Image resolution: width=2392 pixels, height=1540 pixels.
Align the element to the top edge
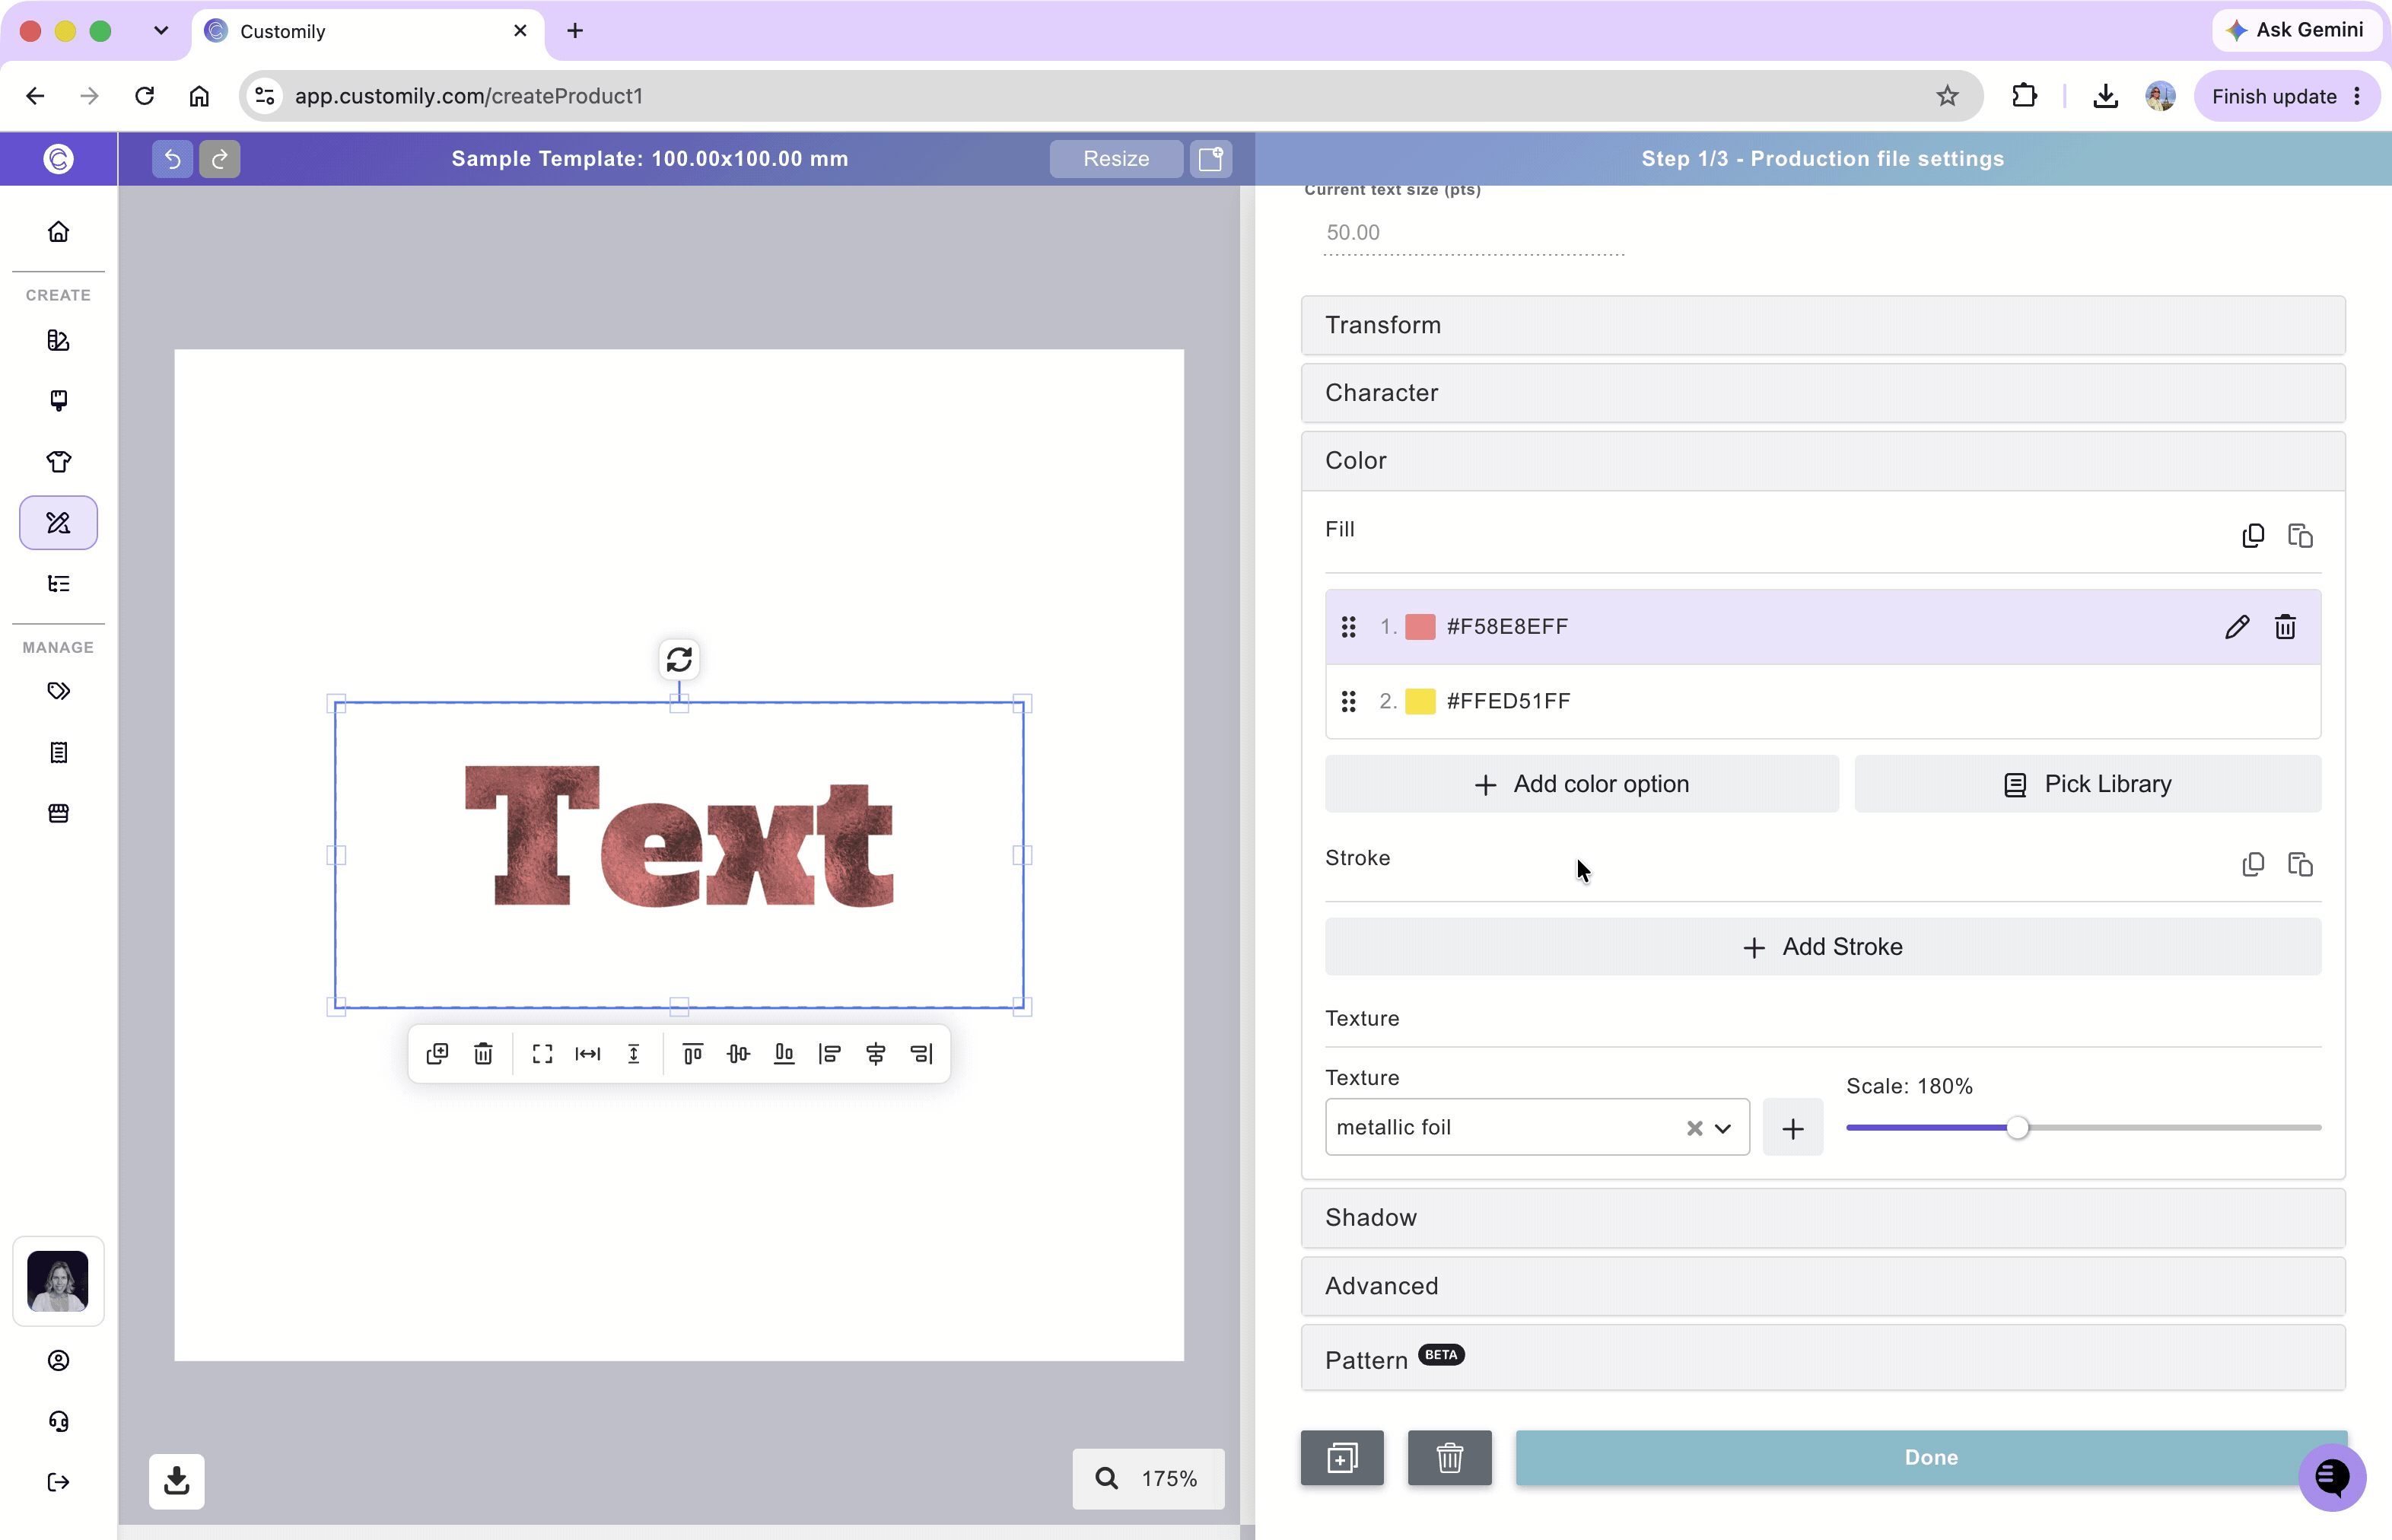(x=692, y=1054)
